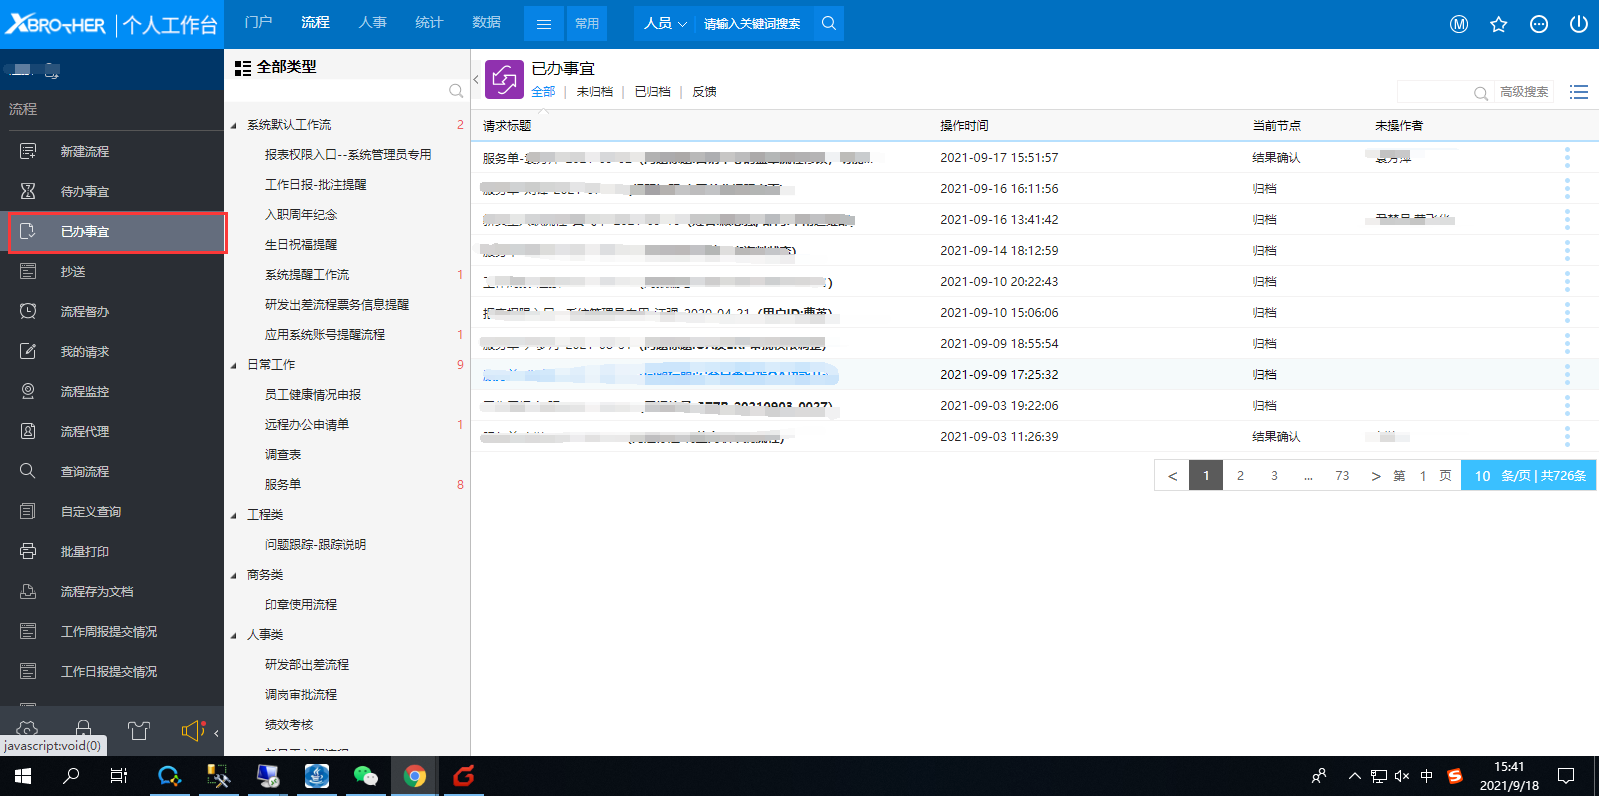Click the list view icon beside advanced search
The image size is (1599, 796).
[x=1579, y=92]
